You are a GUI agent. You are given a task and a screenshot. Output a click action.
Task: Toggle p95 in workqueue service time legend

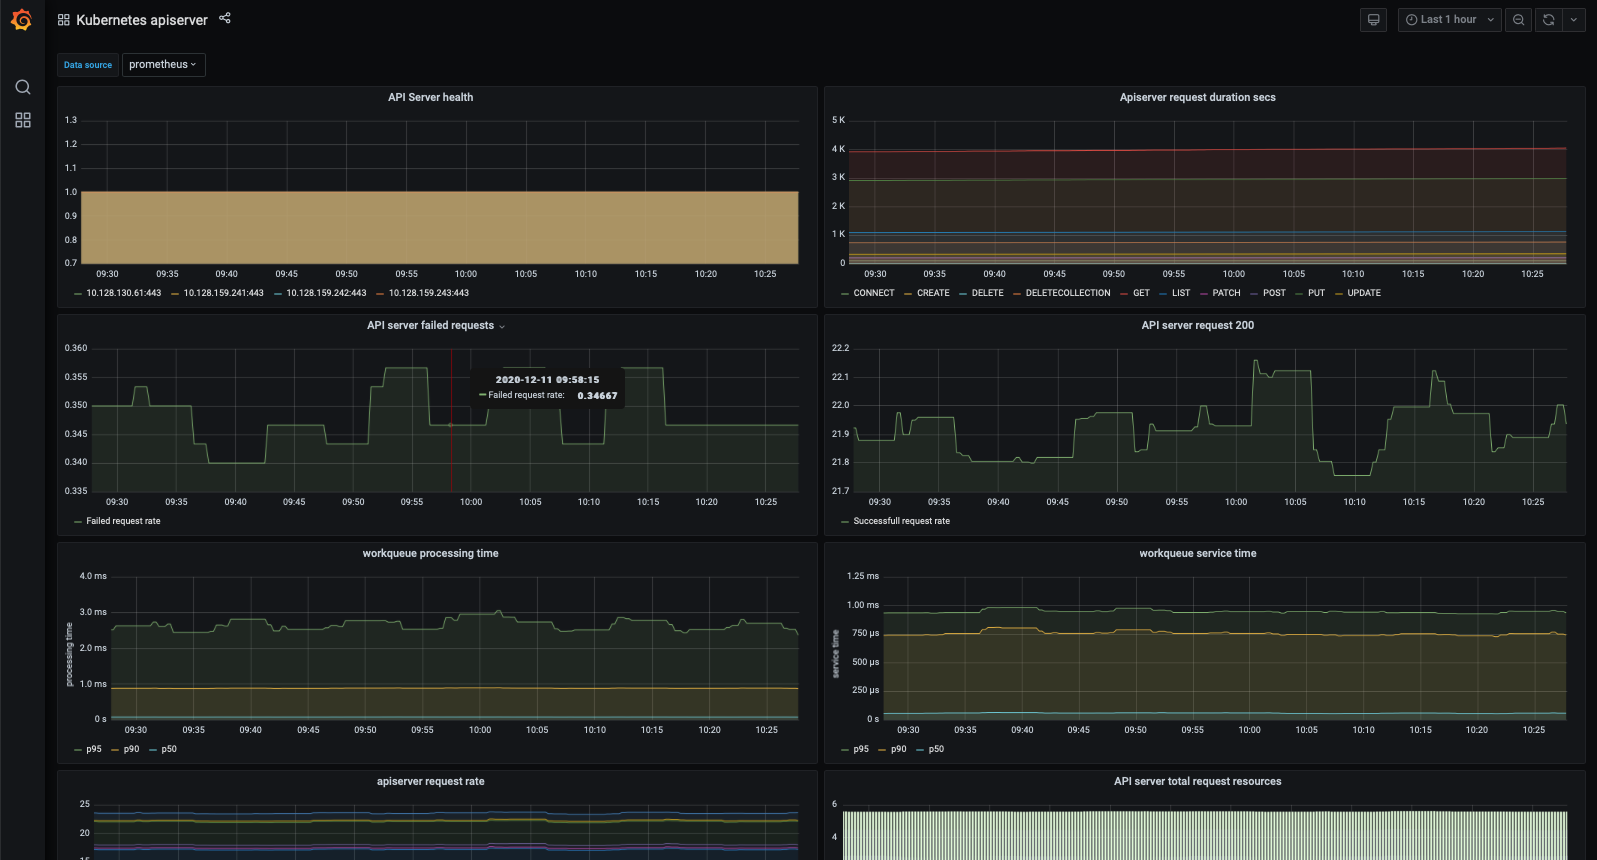861,749
